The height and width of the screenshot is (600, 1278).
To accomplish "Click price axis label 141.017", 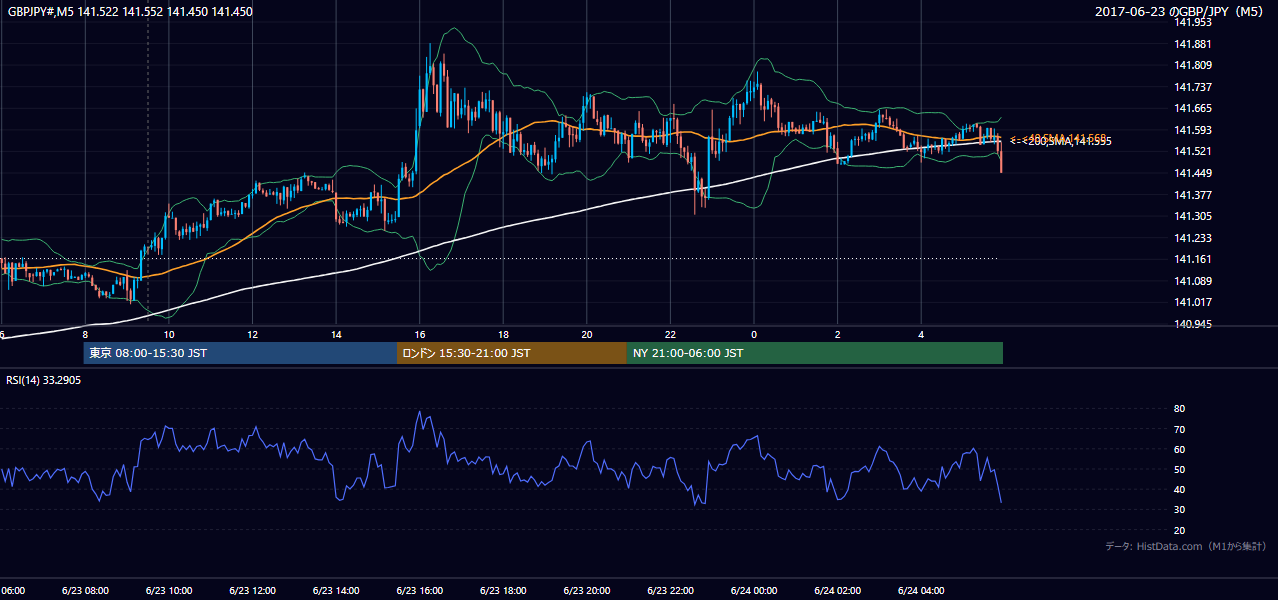I will [x=1193, y=302].
